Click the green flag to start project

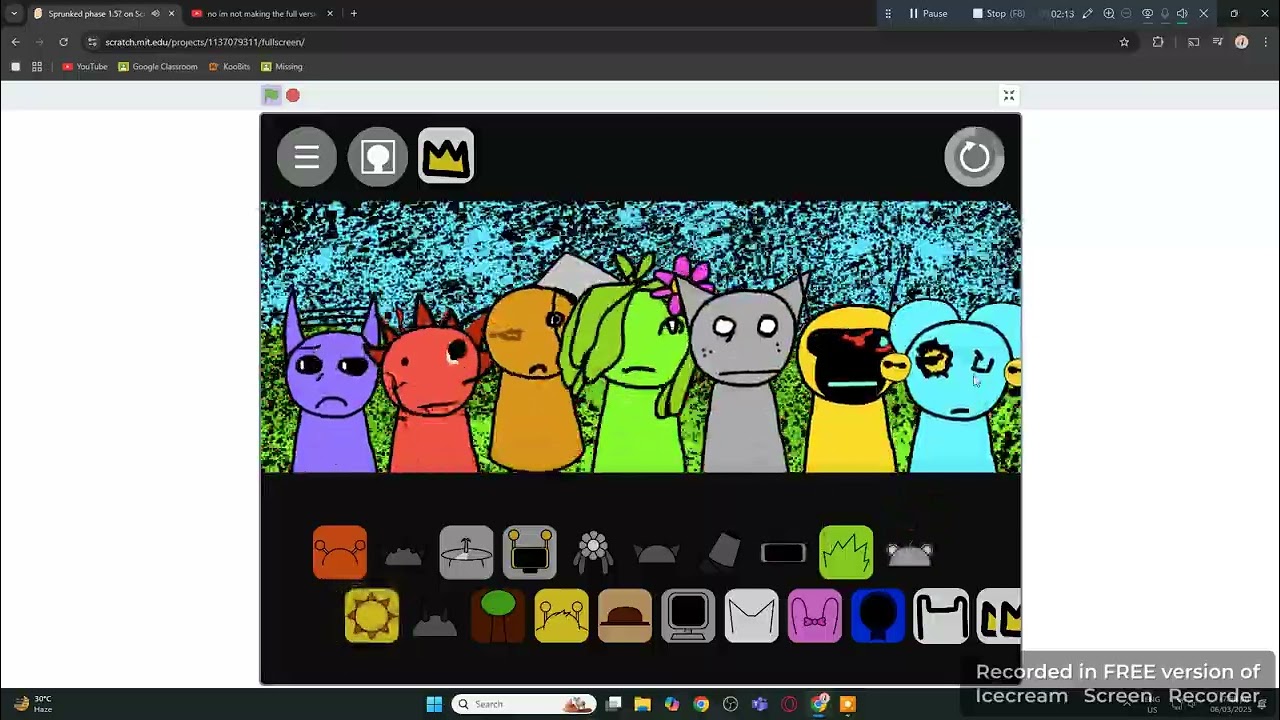(271, 95)
